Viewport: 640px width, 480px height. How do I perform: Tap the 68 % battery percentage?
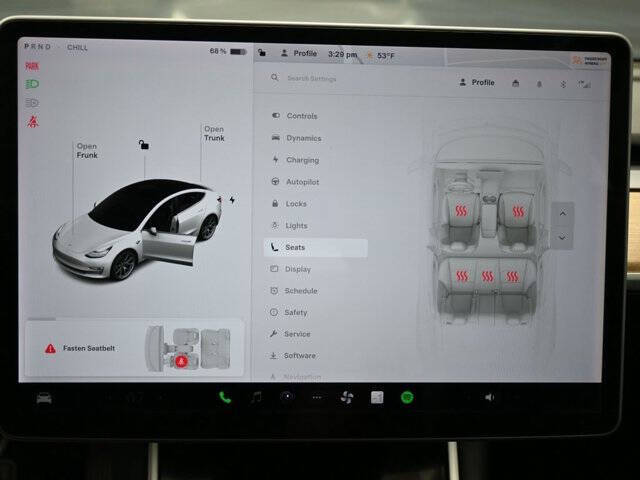[x=218, y=51]
